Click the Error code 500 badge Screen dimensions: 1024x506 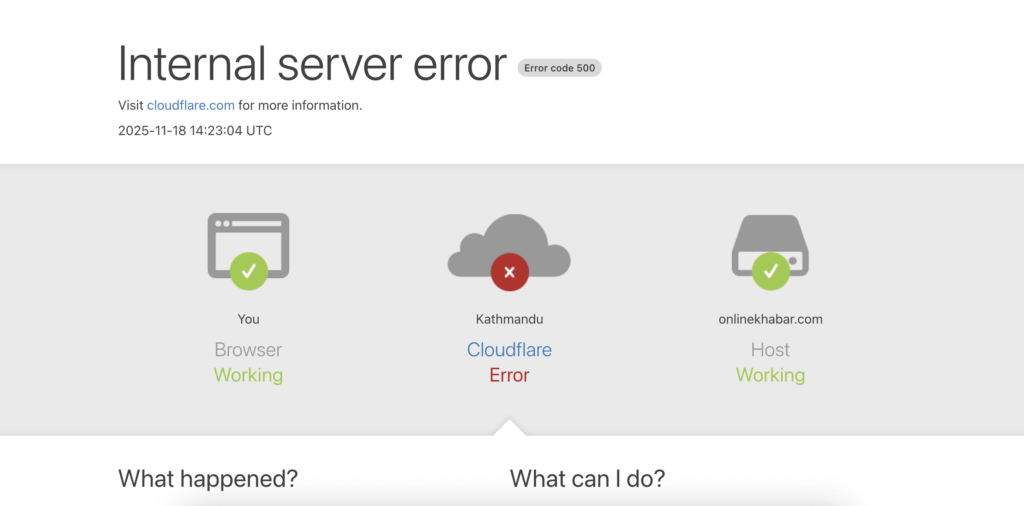(560, 68)
